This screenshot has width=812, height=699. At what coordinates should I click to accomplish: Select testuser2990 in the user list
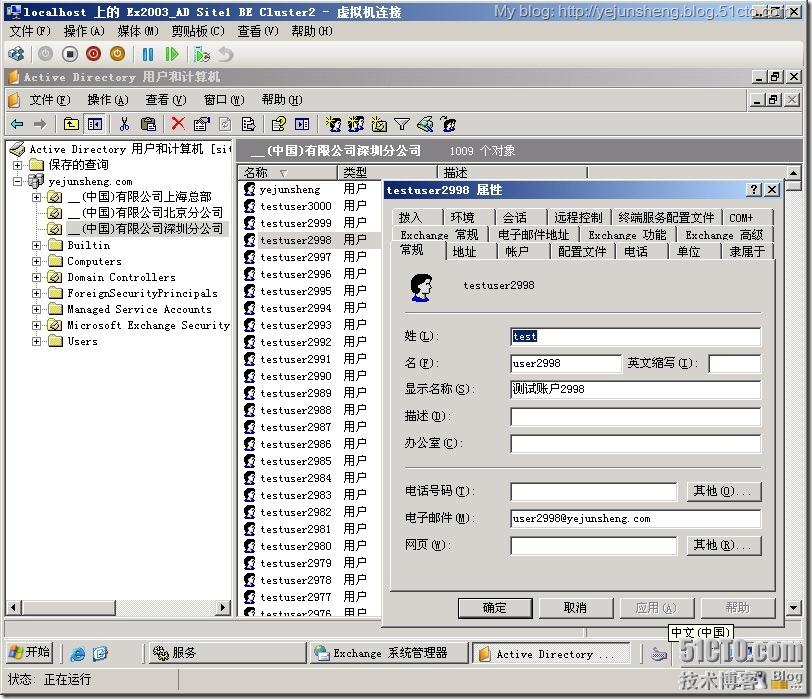pos(295,376)
